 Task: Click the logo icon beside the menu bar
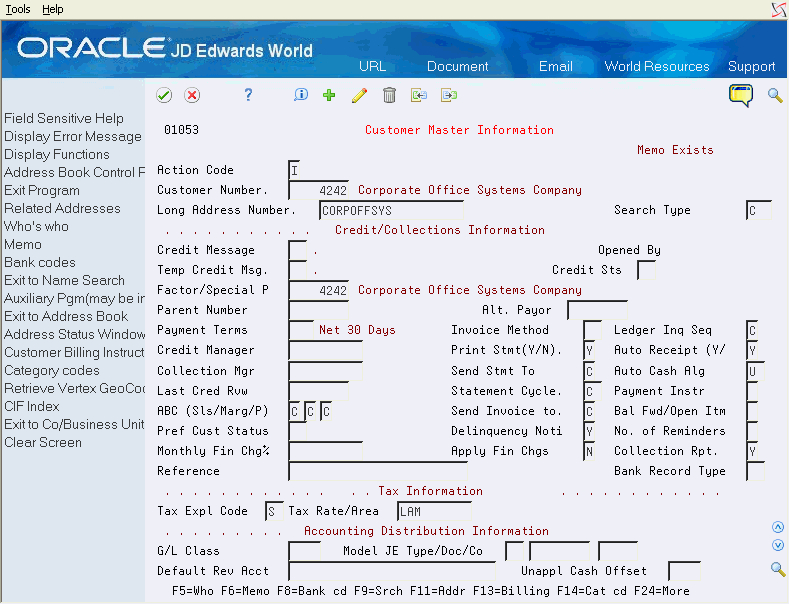[x=779, y=10]
